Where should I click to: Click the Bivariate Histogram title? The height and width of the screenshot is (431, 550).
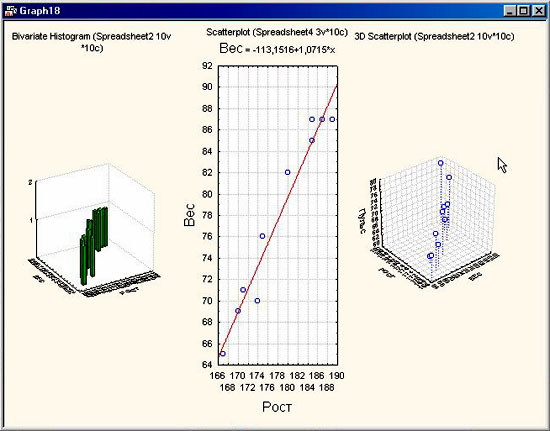pyautogui.click(x=92, y=42)
